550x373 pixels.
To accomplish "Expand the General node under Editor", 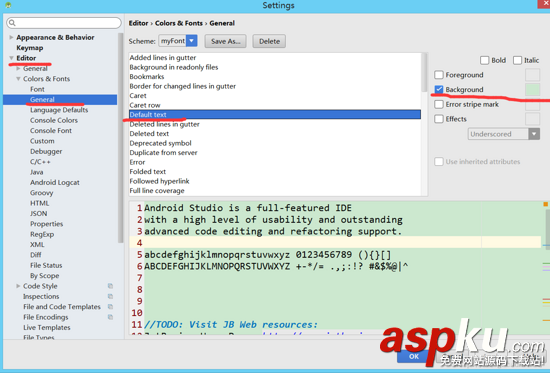I will coord(18,68).
